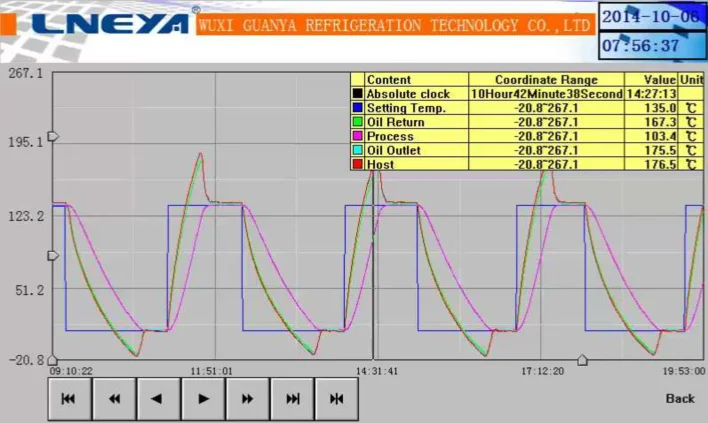
Task: Click the bottom time axis marker near 17:12:20
Action: tap(582, 360)
